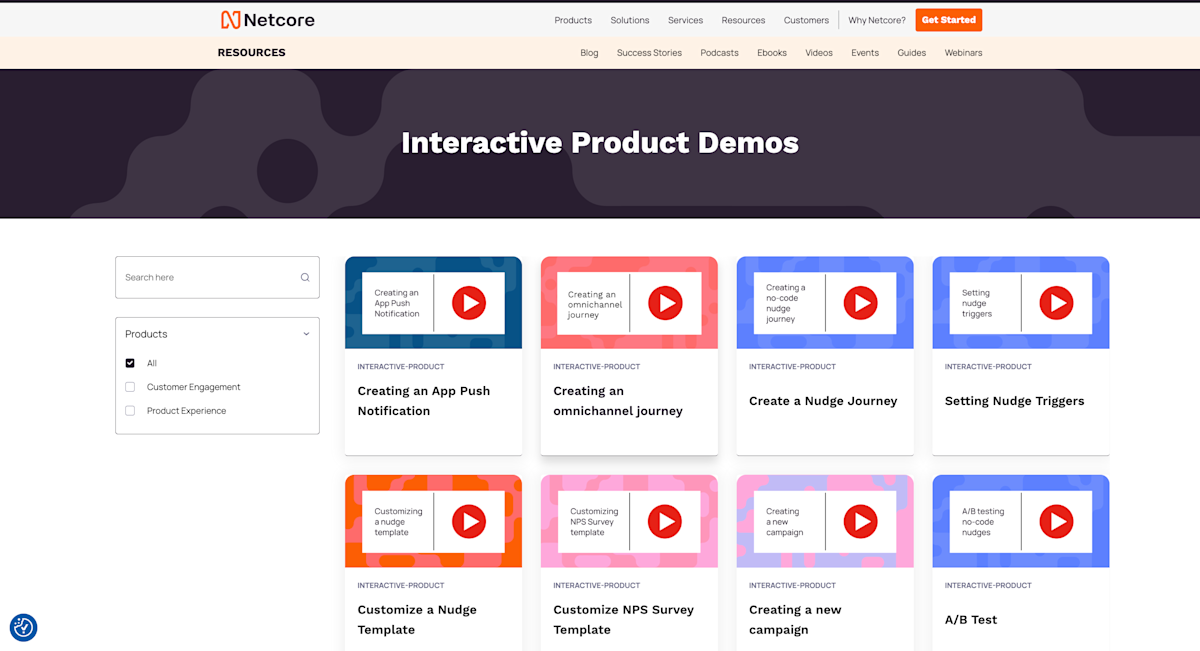Play the Creating a new campaign demo
Viewport: 1200px width, 651px height.
860,521
